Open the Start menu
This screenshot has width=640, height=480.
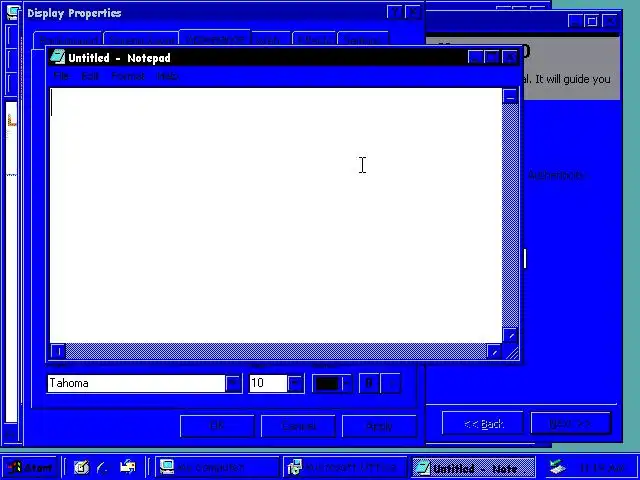click(x=29, y=468)
